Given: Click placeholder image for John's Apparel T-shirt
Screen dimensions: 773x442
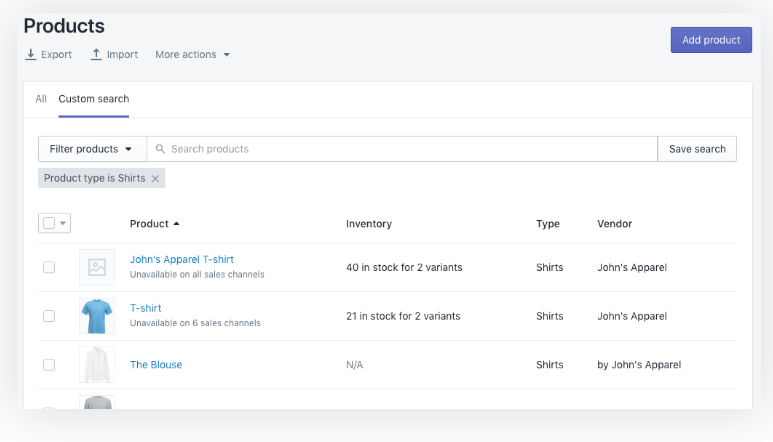Looking at the screenshot, I should (97, 267).
